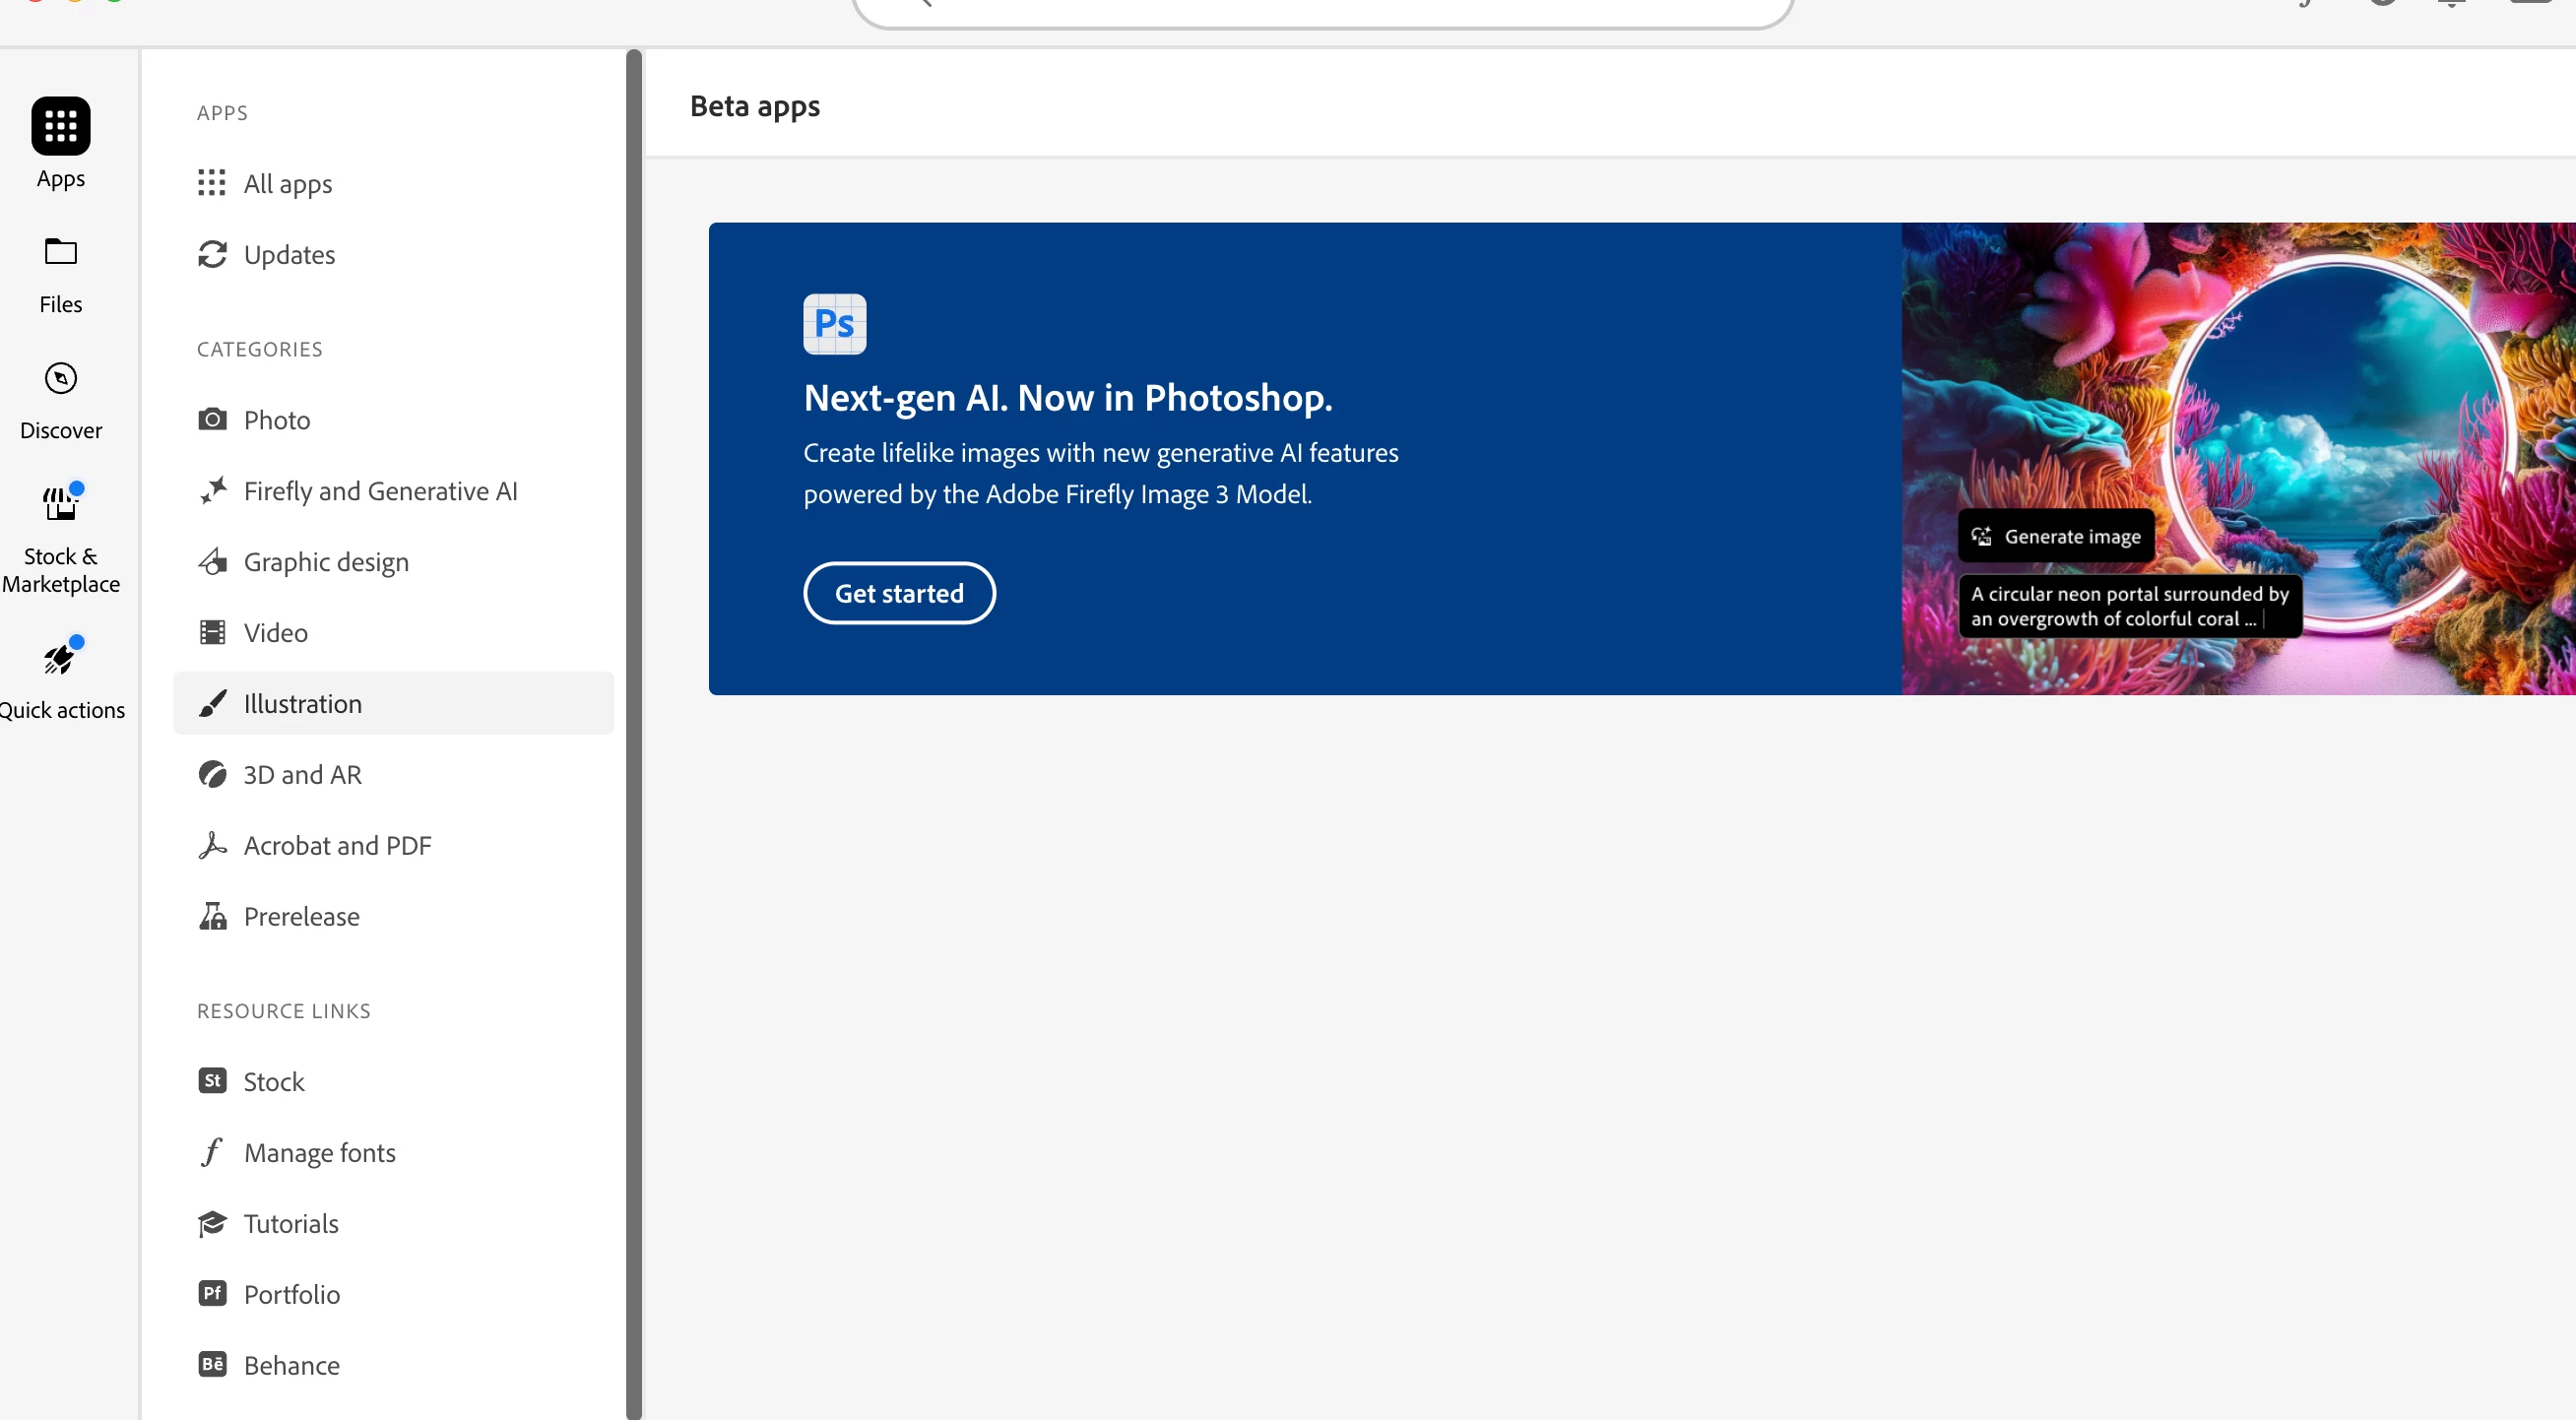2576x1420 pixels.
Task: Click the Photo camera icon category
Action: [x=212, y=419]
